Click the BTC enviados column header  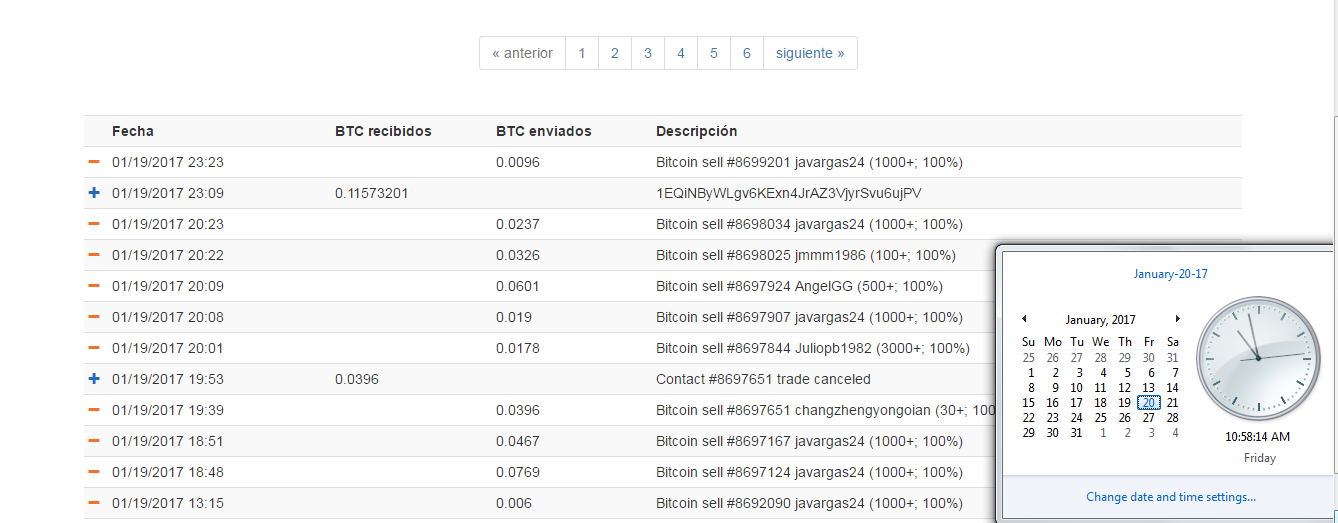tap(544, 131)
